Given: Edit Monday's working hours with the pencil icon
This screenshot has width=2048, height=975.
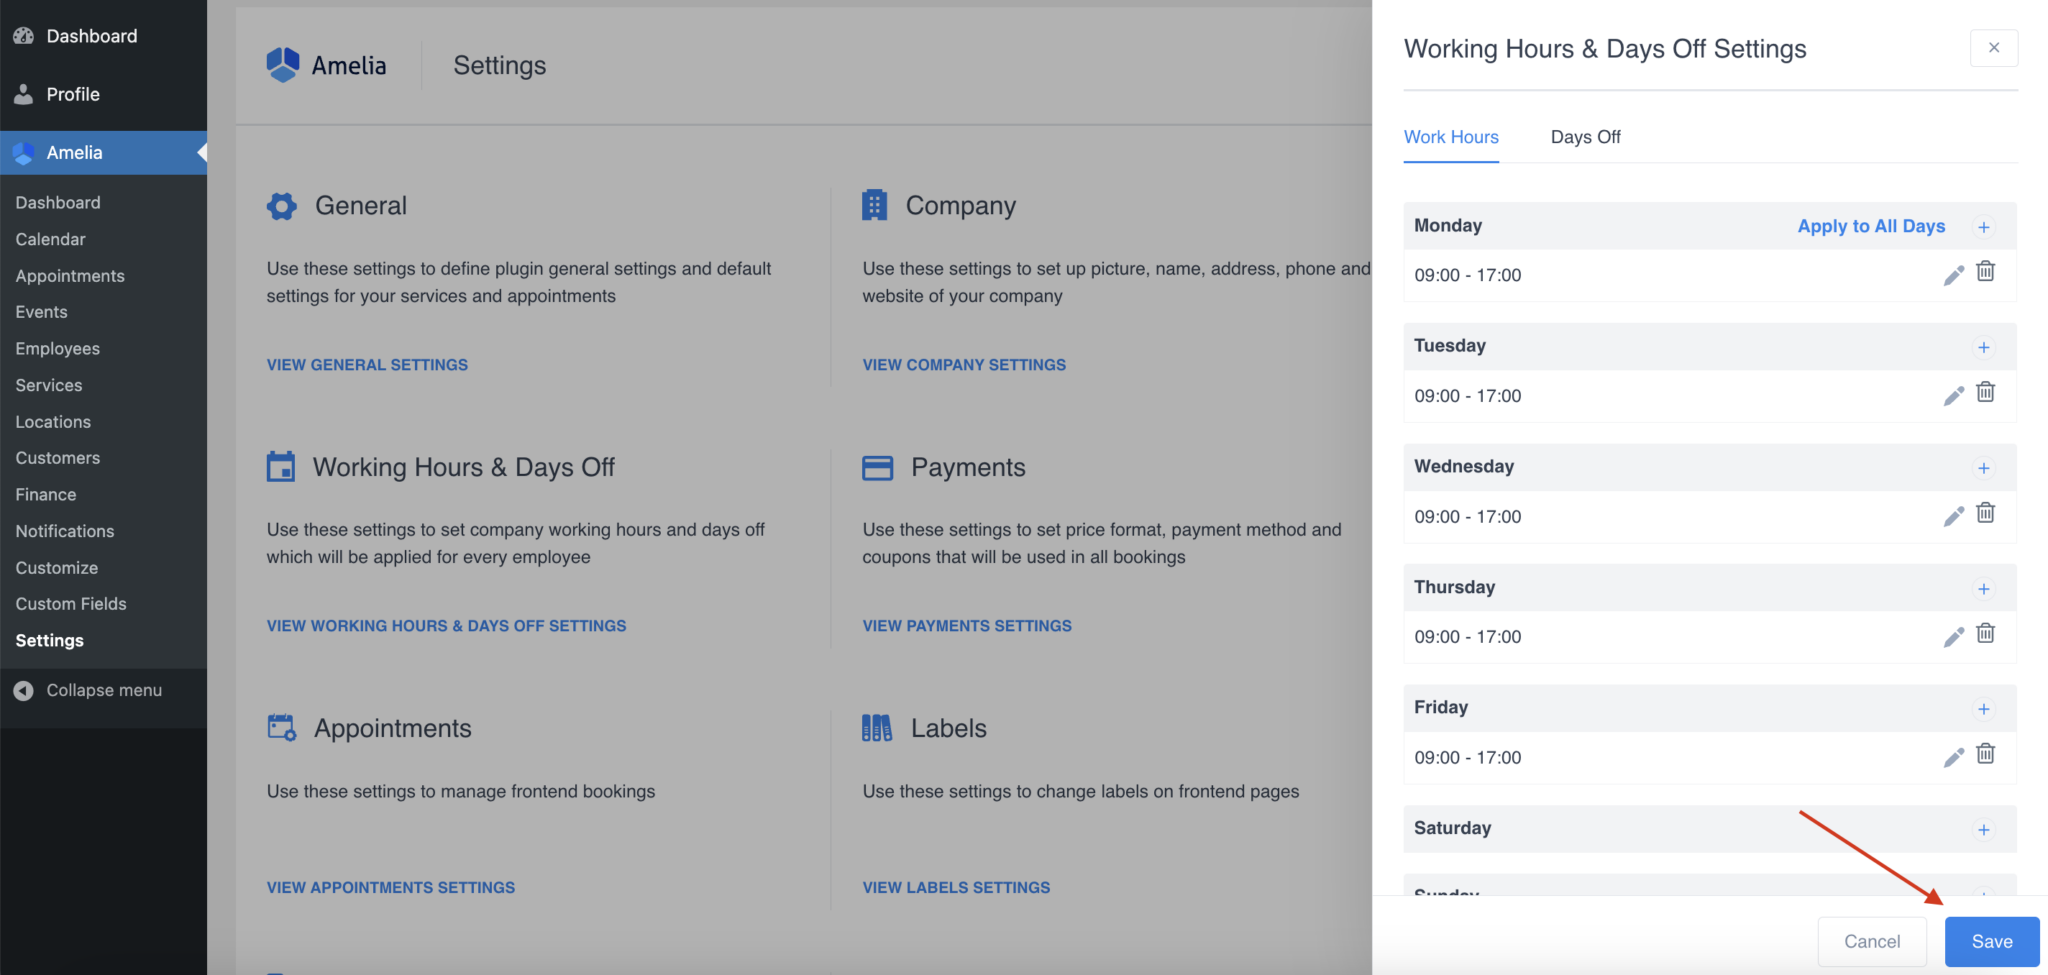Looking at the screenshot, I should 1953,274.
